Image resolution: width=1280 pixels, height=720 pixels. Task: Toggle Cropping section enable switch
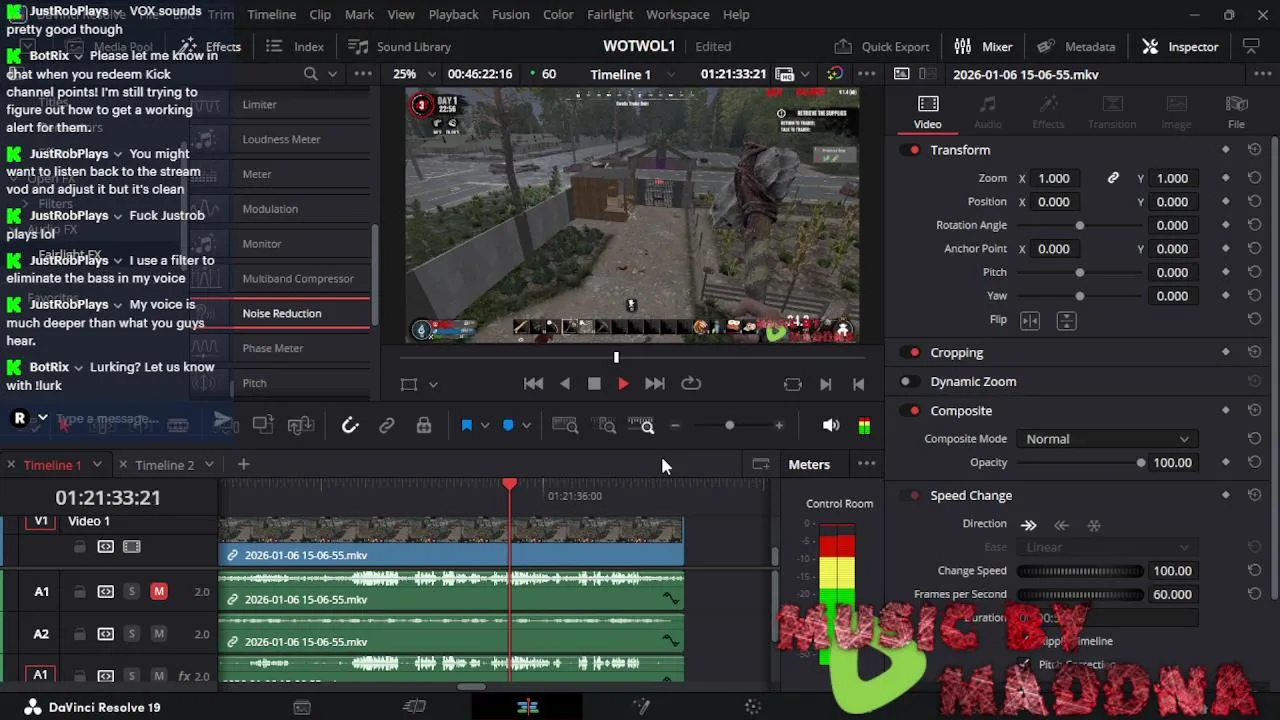point(910,352)
